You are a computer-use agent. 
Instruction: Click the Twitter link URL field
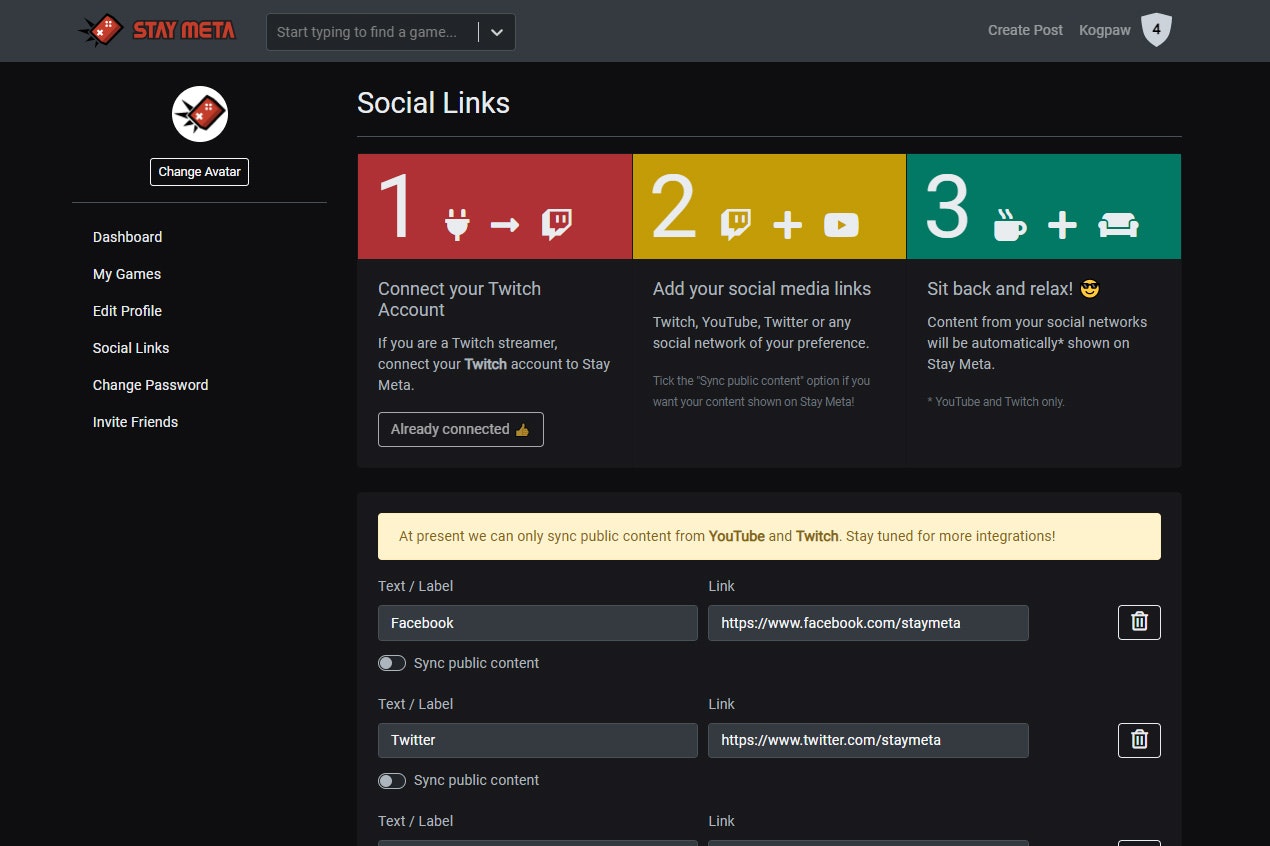(868, 740)
